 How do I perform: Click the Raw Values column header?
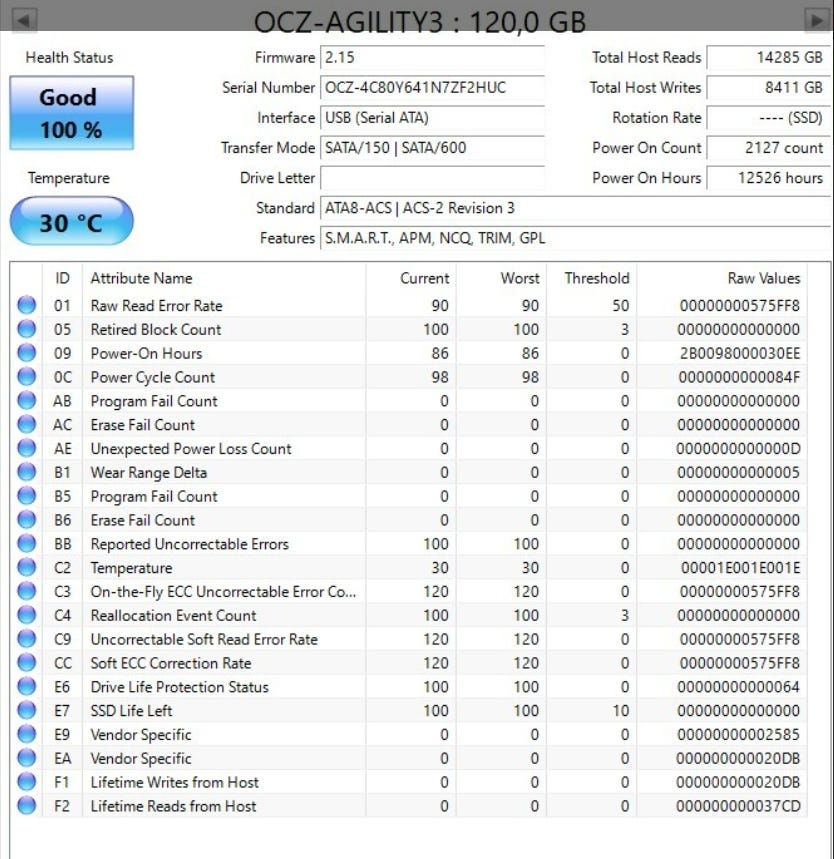722,278
